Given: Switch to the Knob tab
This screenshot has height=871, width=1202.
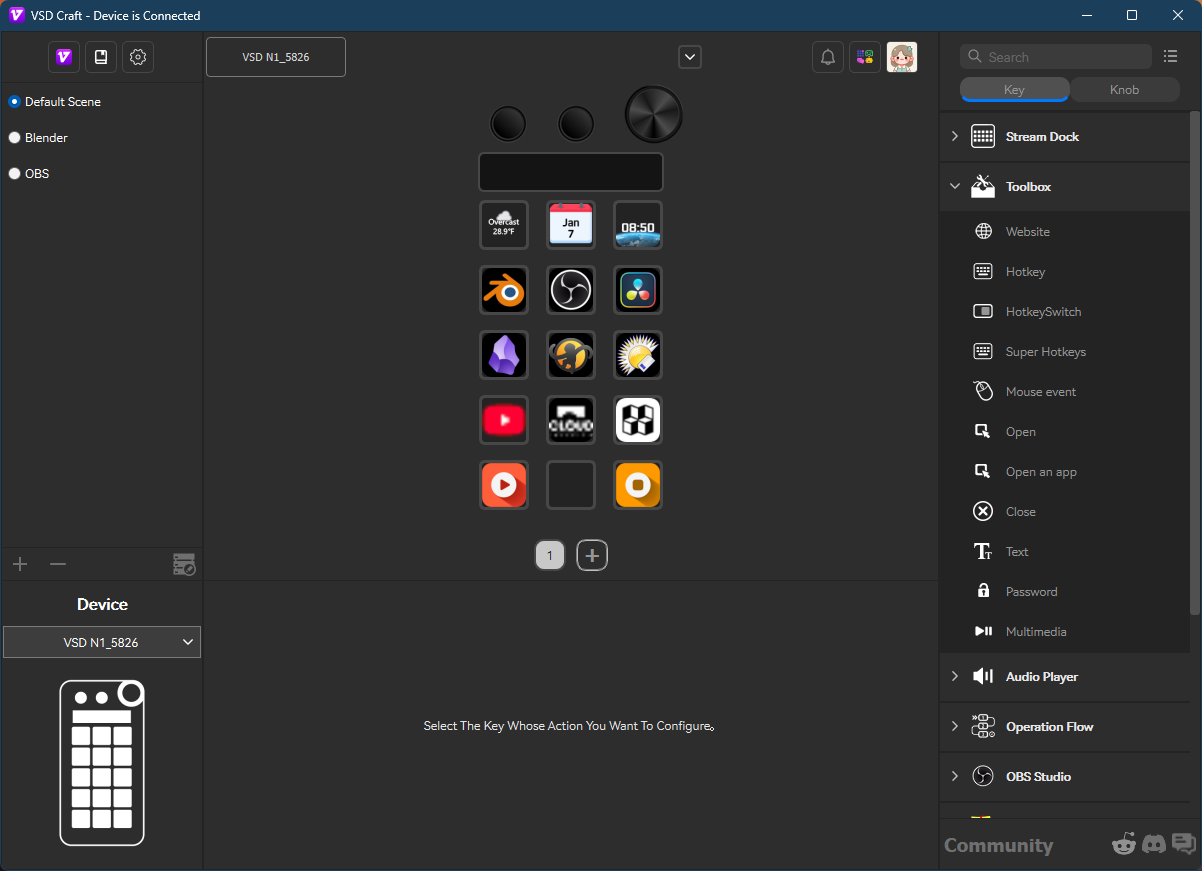Looking at the screenshot, I should [1124, 90].
